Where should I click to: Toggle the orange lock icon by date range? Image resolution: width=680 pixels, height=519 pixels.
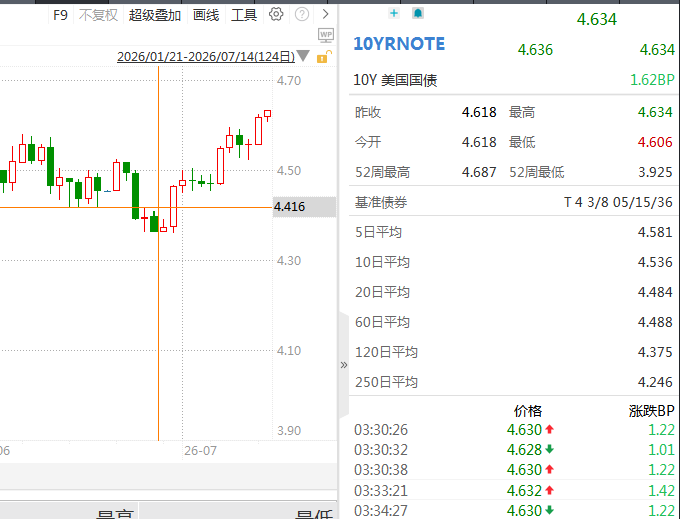coord(324,56)
